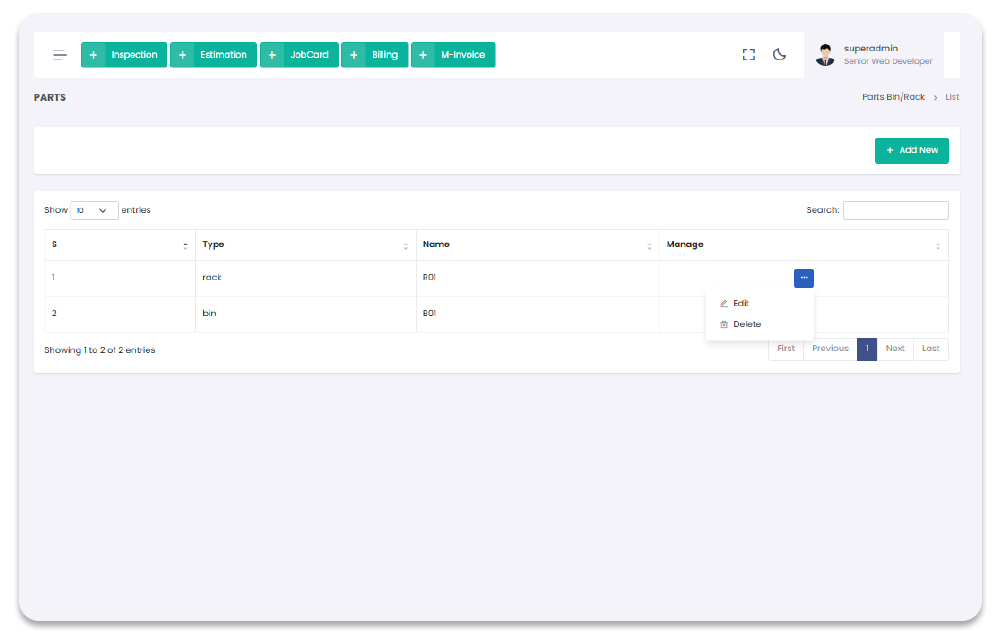Screen dimensions: 1000x633
Task: Toggle dark mode with the moon icon
Action: pyautogui.click(x=779, y=55)
